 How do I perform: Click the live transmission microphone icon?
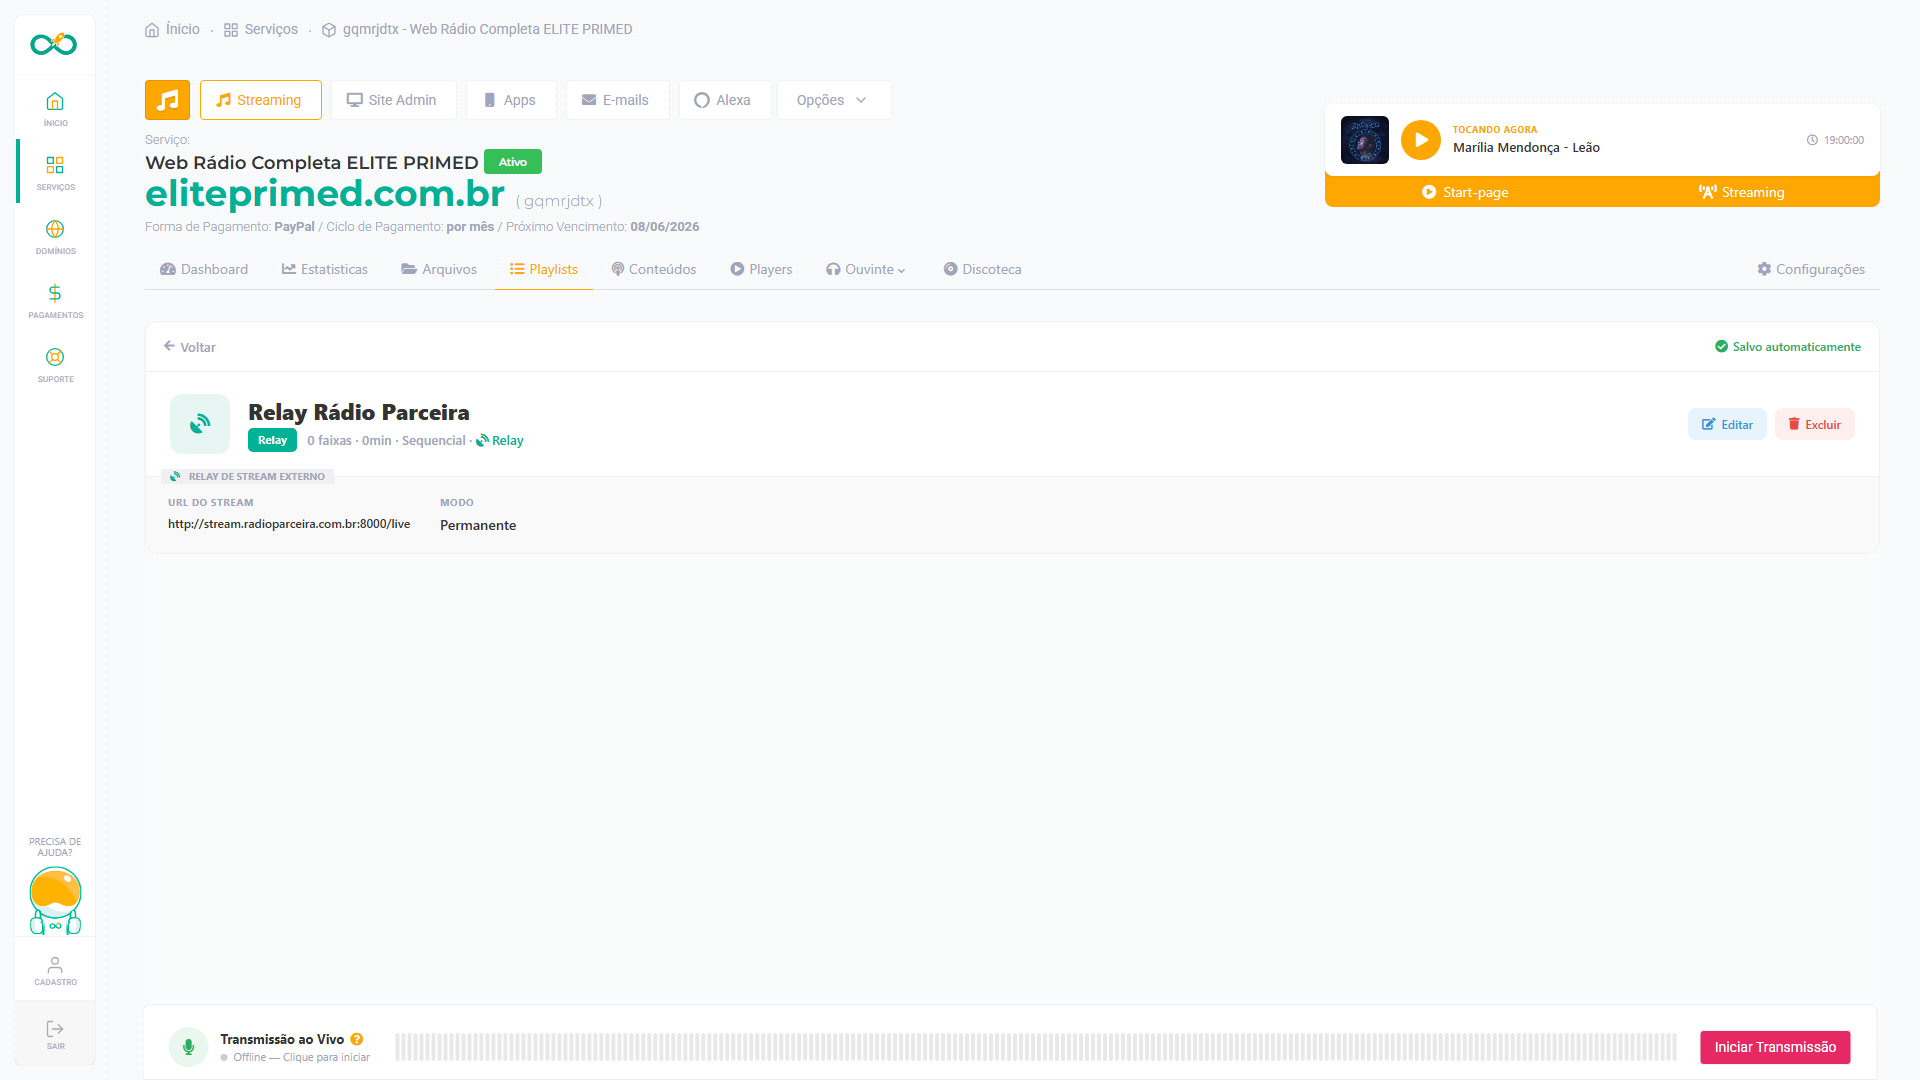click(188, 1047)
